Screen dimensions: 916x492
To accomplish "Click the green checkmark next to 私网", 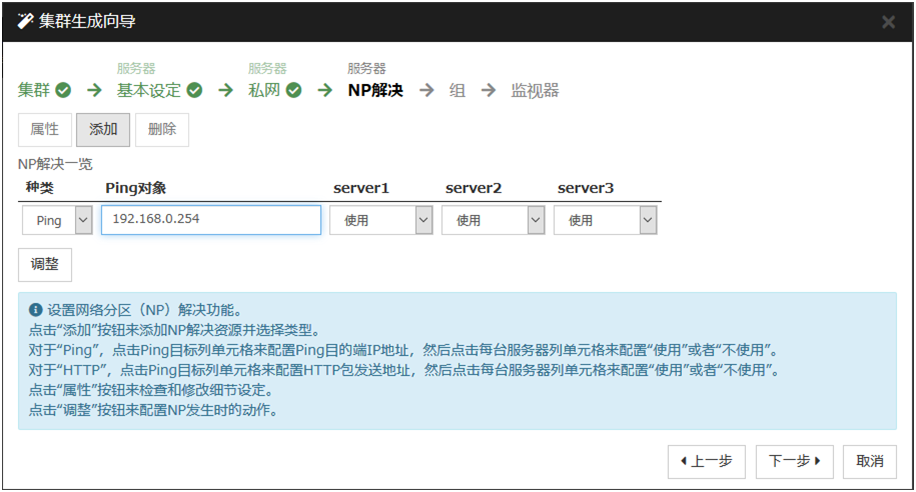I will coord(293,91).
